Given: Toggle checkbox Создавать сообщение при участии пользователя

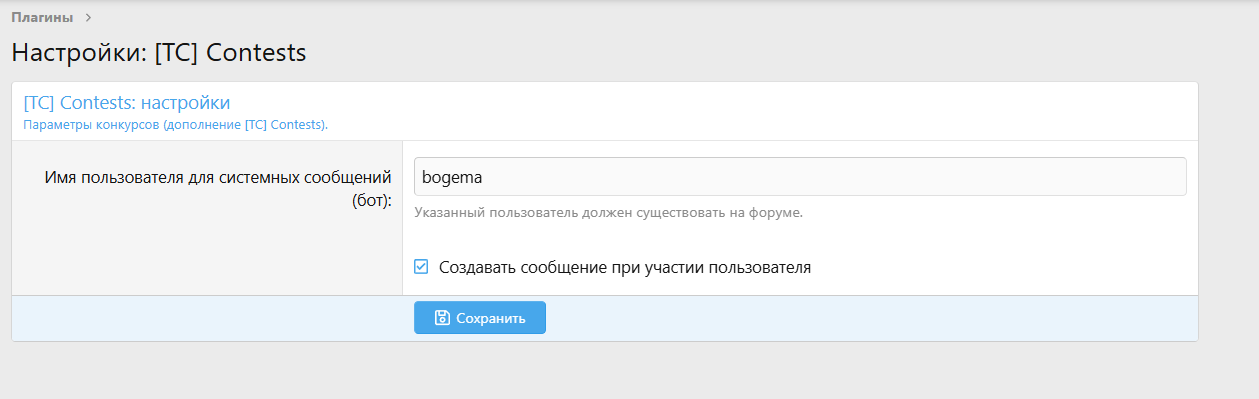Looking at the screenshot, I should (x=421, y=267).
